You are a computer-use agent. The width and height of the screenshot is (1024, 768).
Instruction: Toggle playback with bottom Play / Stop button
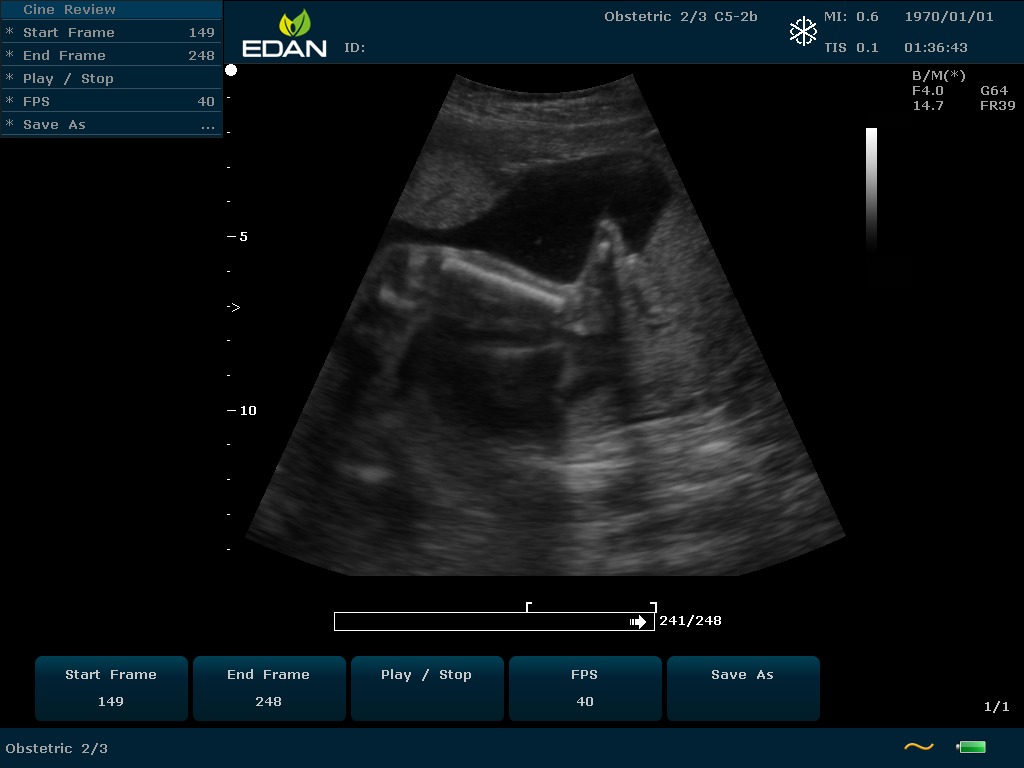(x=426, y=688)
